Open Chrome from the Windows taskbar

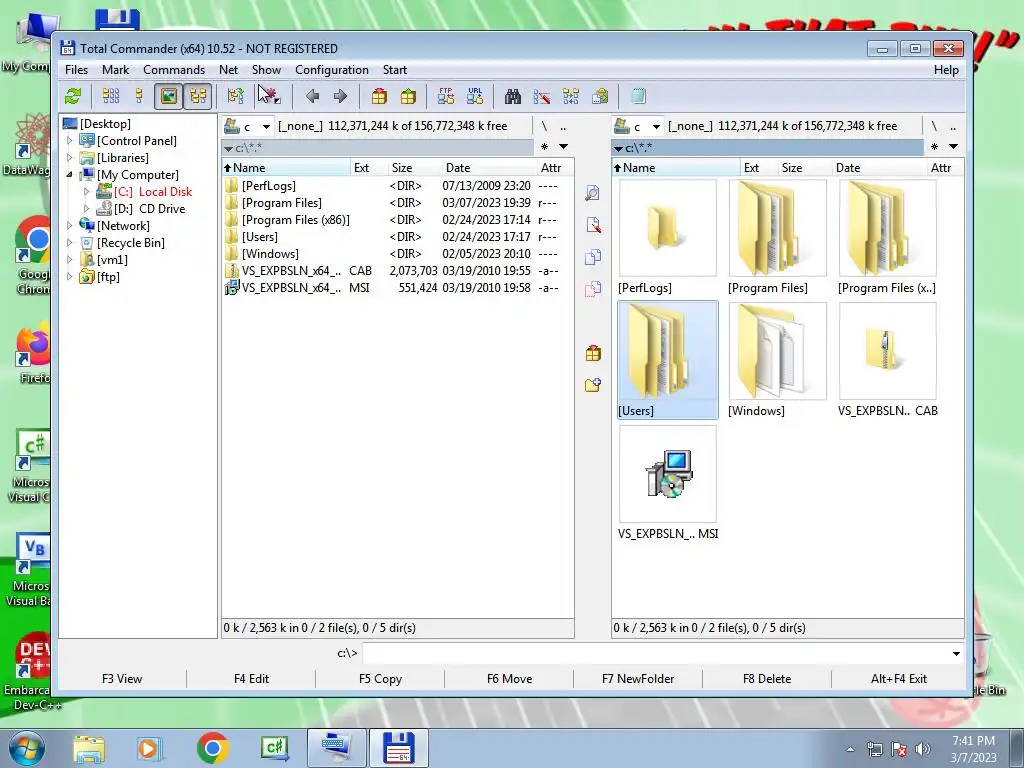212,748
